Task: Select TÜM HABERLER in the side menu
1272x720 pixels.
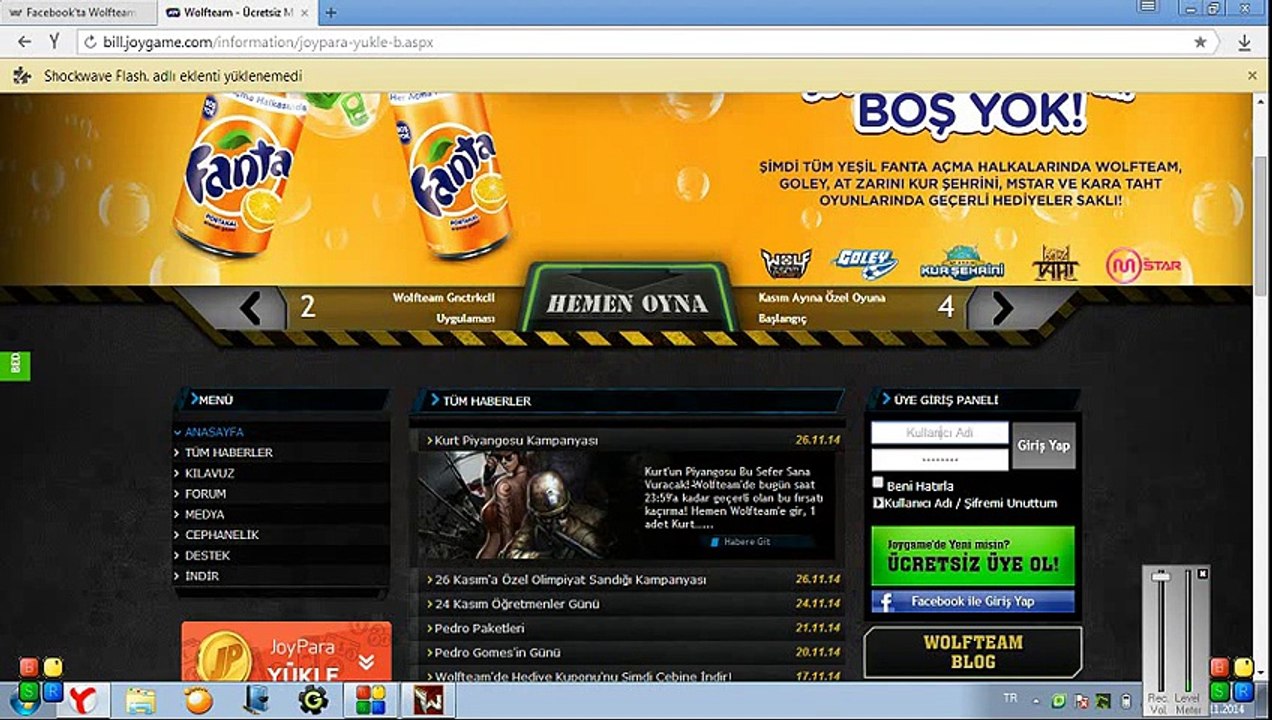Action: click(x=229, y=452)
